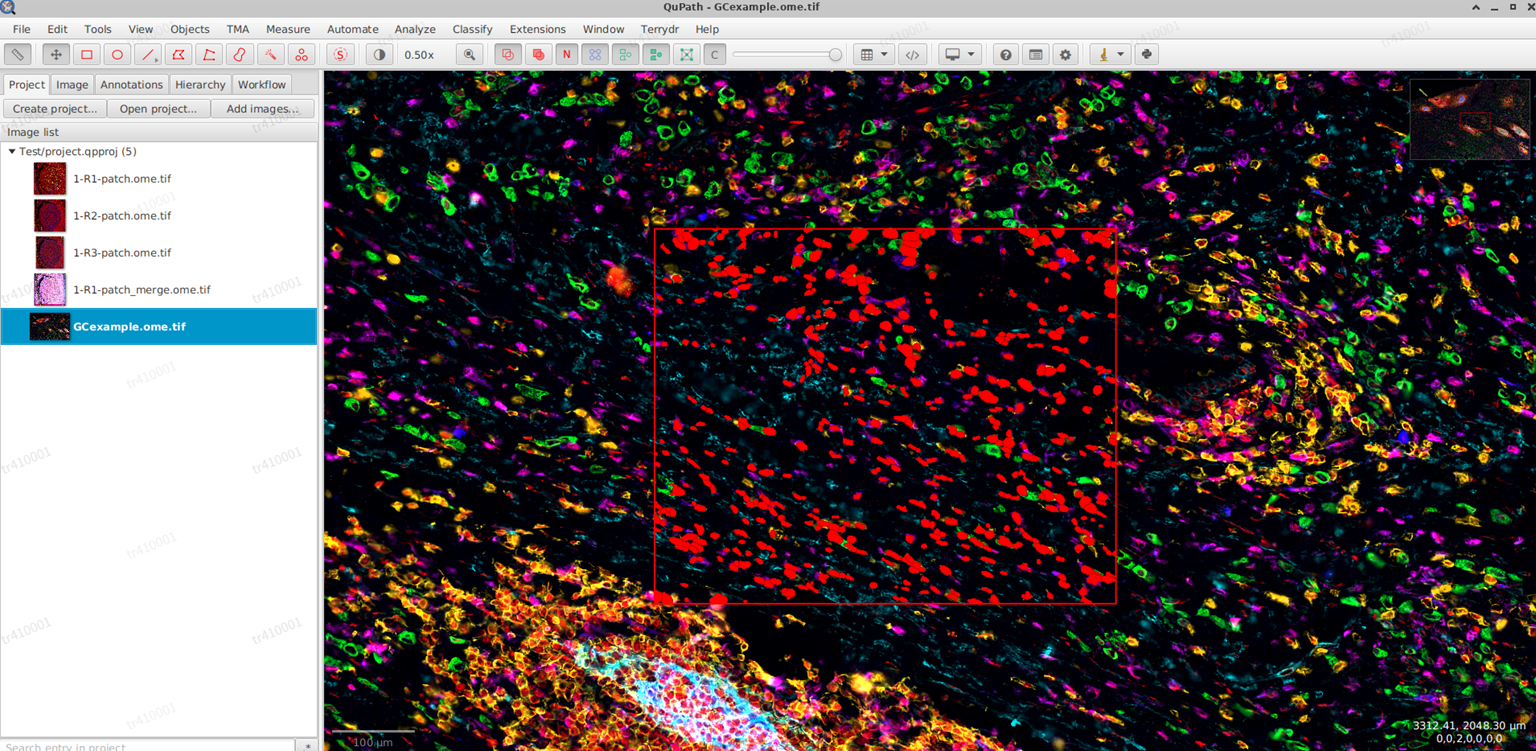Select the Polygon tool
The width and height of the screenshot is (1536, 751).
coord(180,54)
